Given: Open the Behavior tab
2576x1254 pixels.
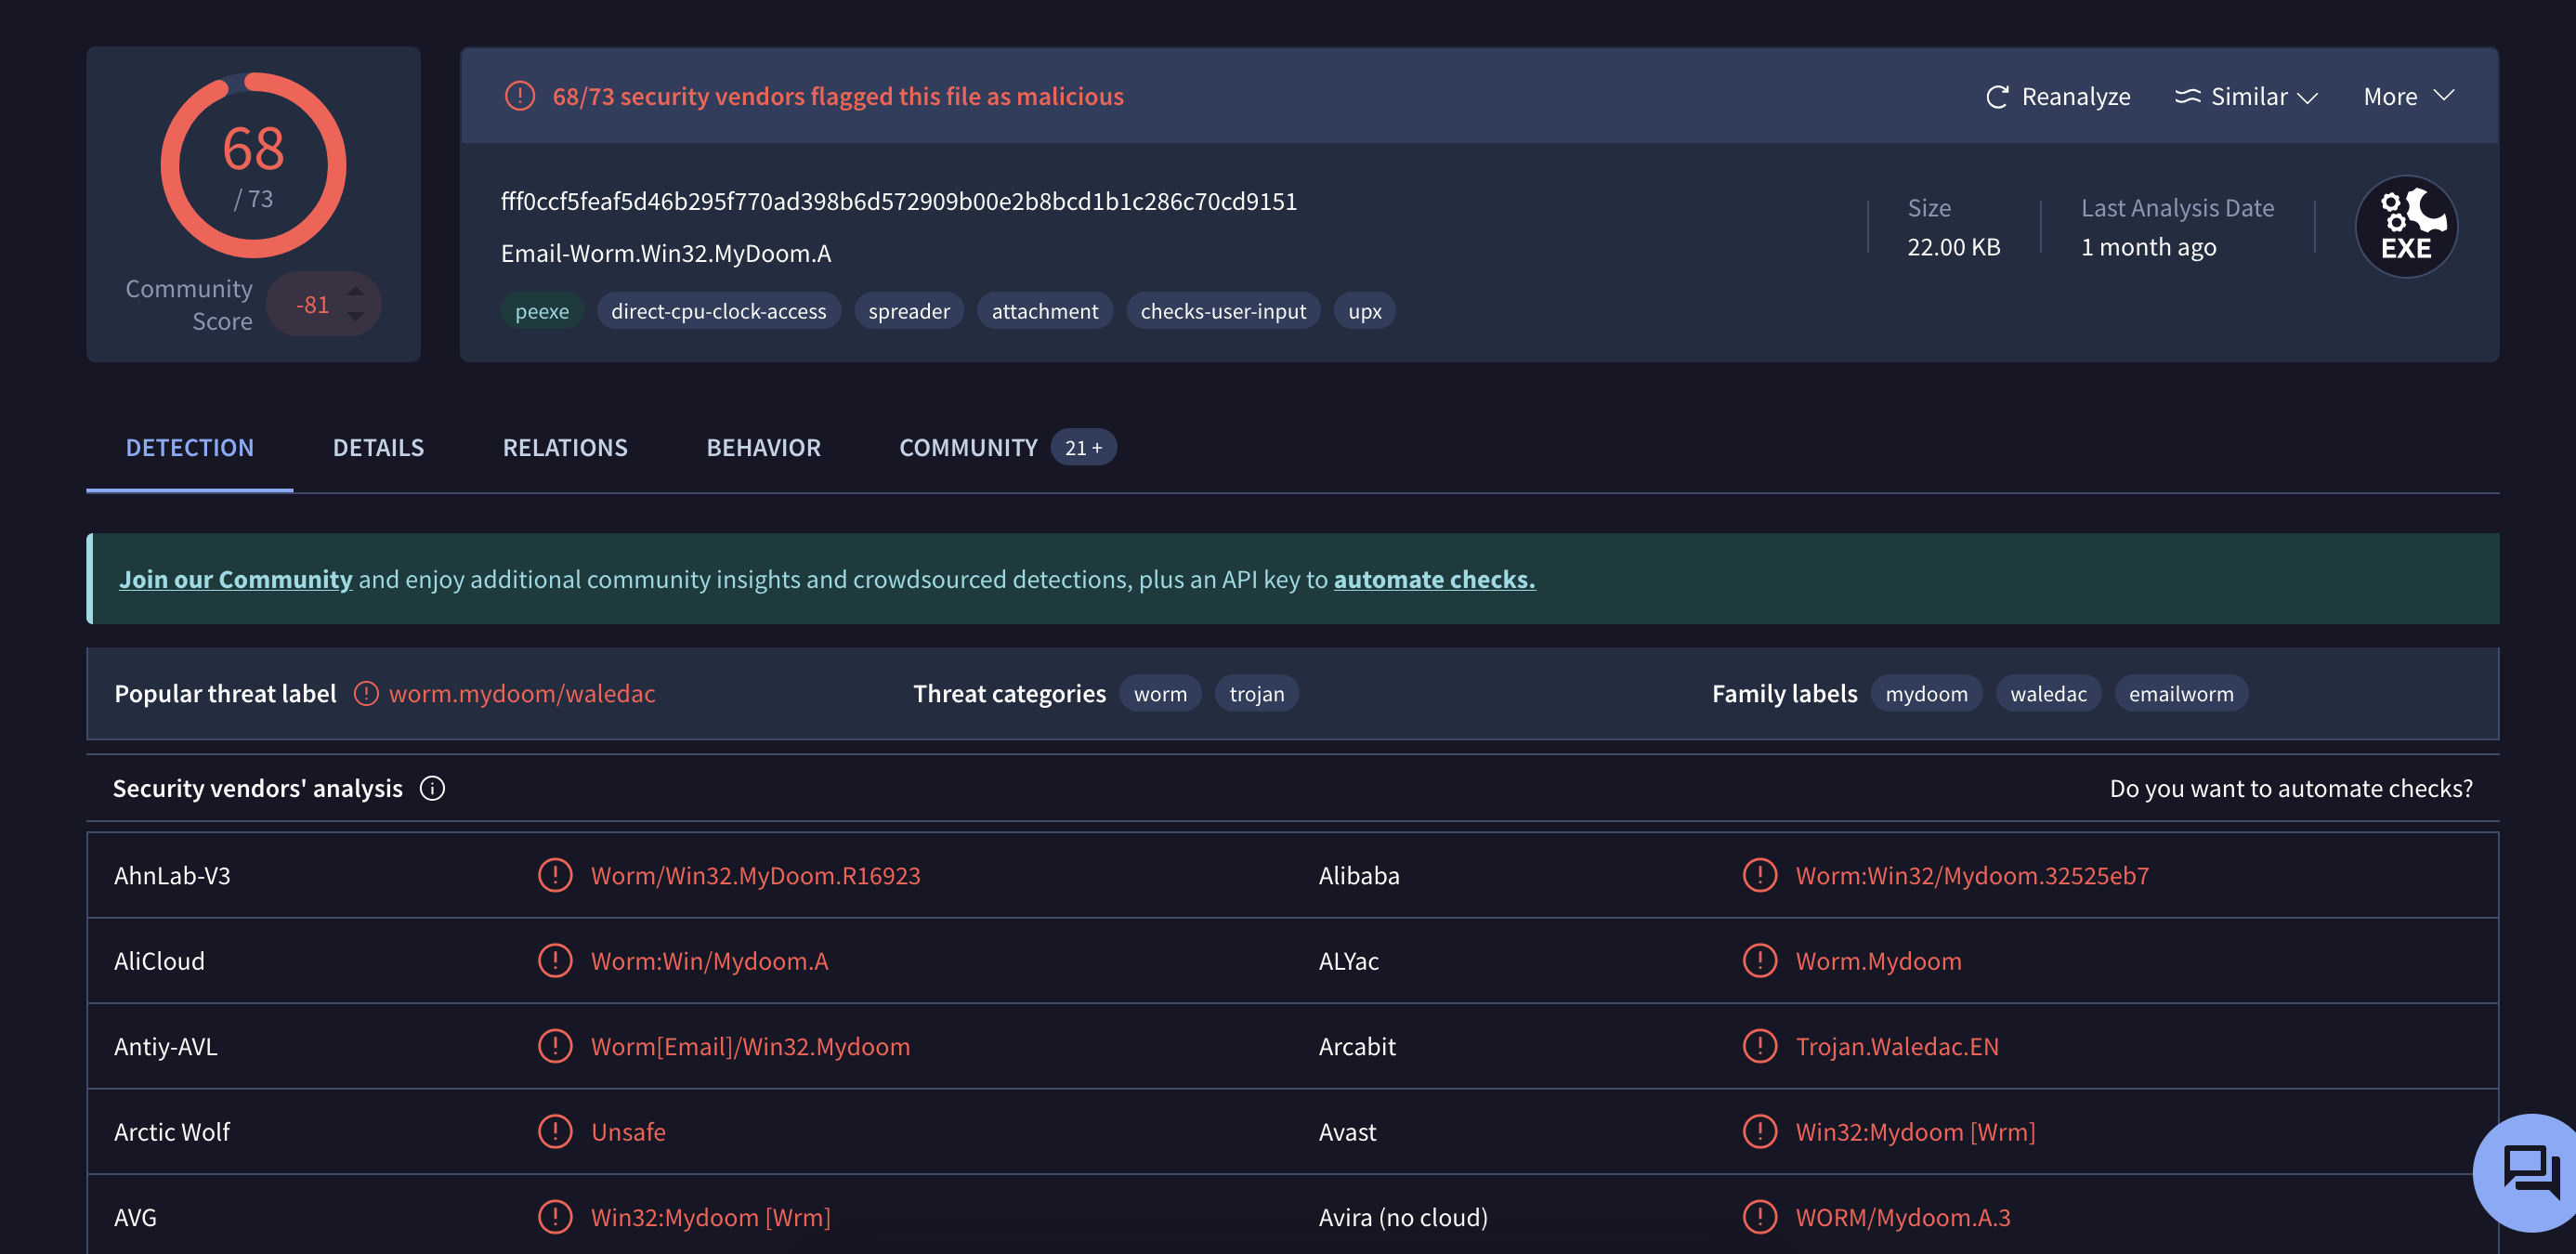Looking at the screenshot, I should click(x=763, y=447).
